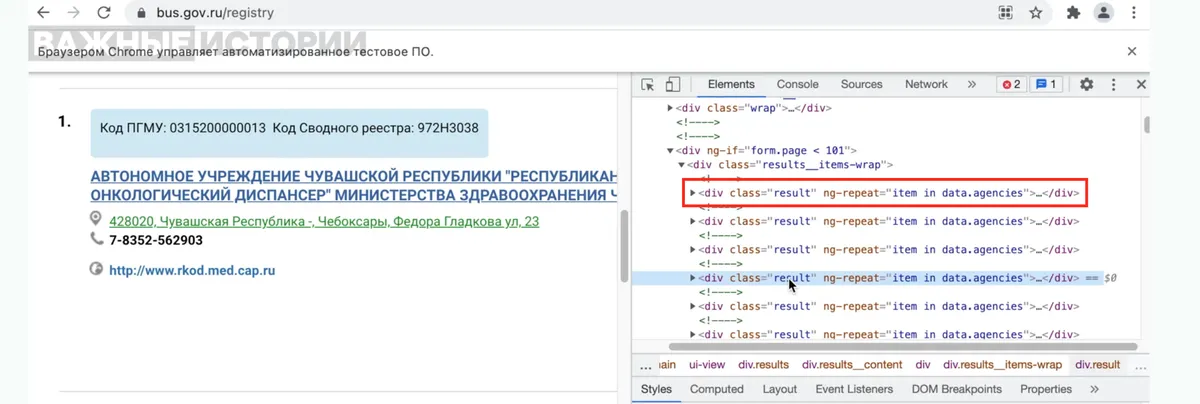
Task: Show more sidebar tabs chevron
Action: click(1094, 389)
